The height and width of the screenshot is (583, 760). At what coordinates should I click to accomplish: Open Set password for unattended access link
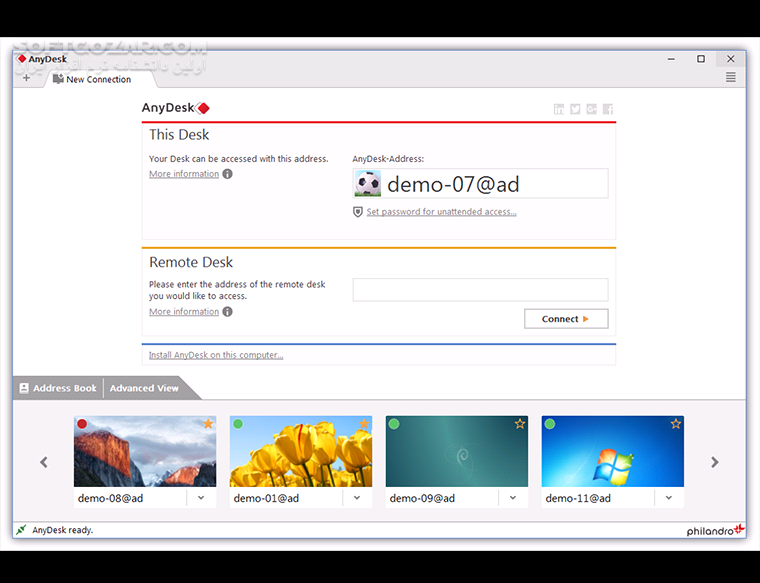pyautogui.click(x=441, y=212)
